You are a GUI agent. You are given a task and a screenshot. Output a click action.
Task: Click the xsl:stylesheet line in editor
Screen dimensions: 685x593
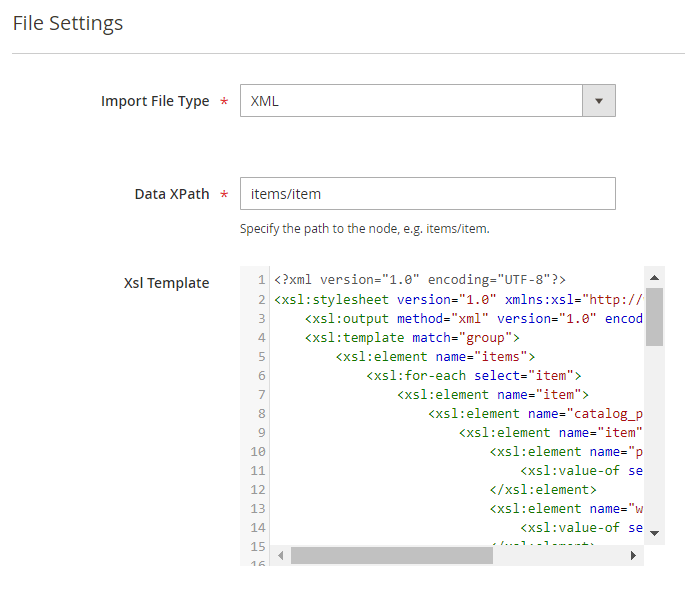(458, 300)
